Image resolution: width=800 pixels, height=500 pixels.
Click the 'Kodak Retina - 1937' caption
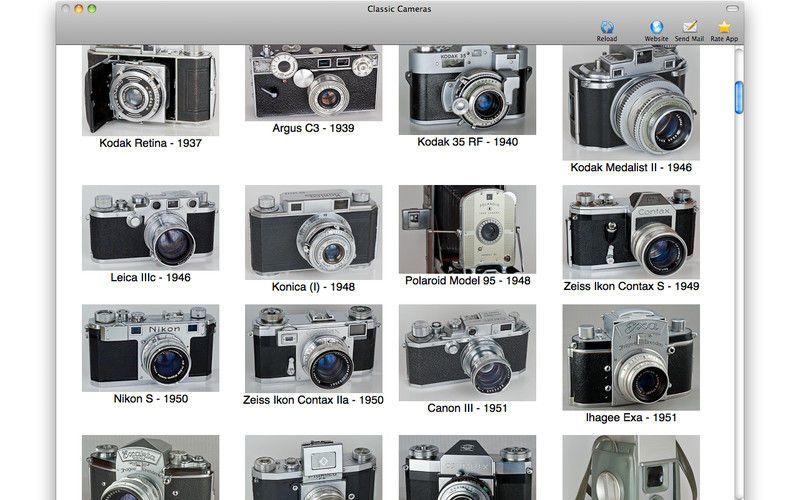point(151,143)
